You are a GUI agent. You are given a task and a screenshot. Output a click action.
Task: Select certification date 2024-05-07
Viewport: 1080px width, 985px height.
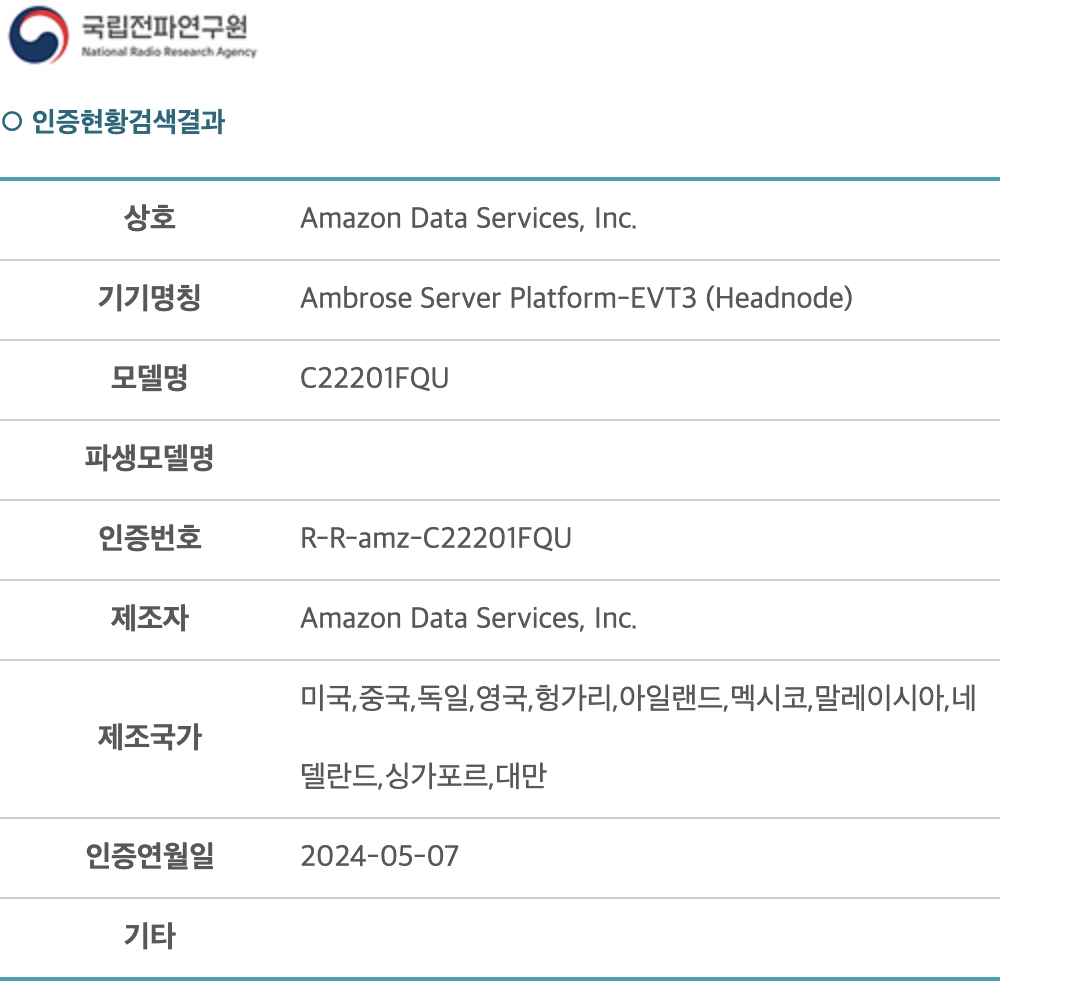380,856
